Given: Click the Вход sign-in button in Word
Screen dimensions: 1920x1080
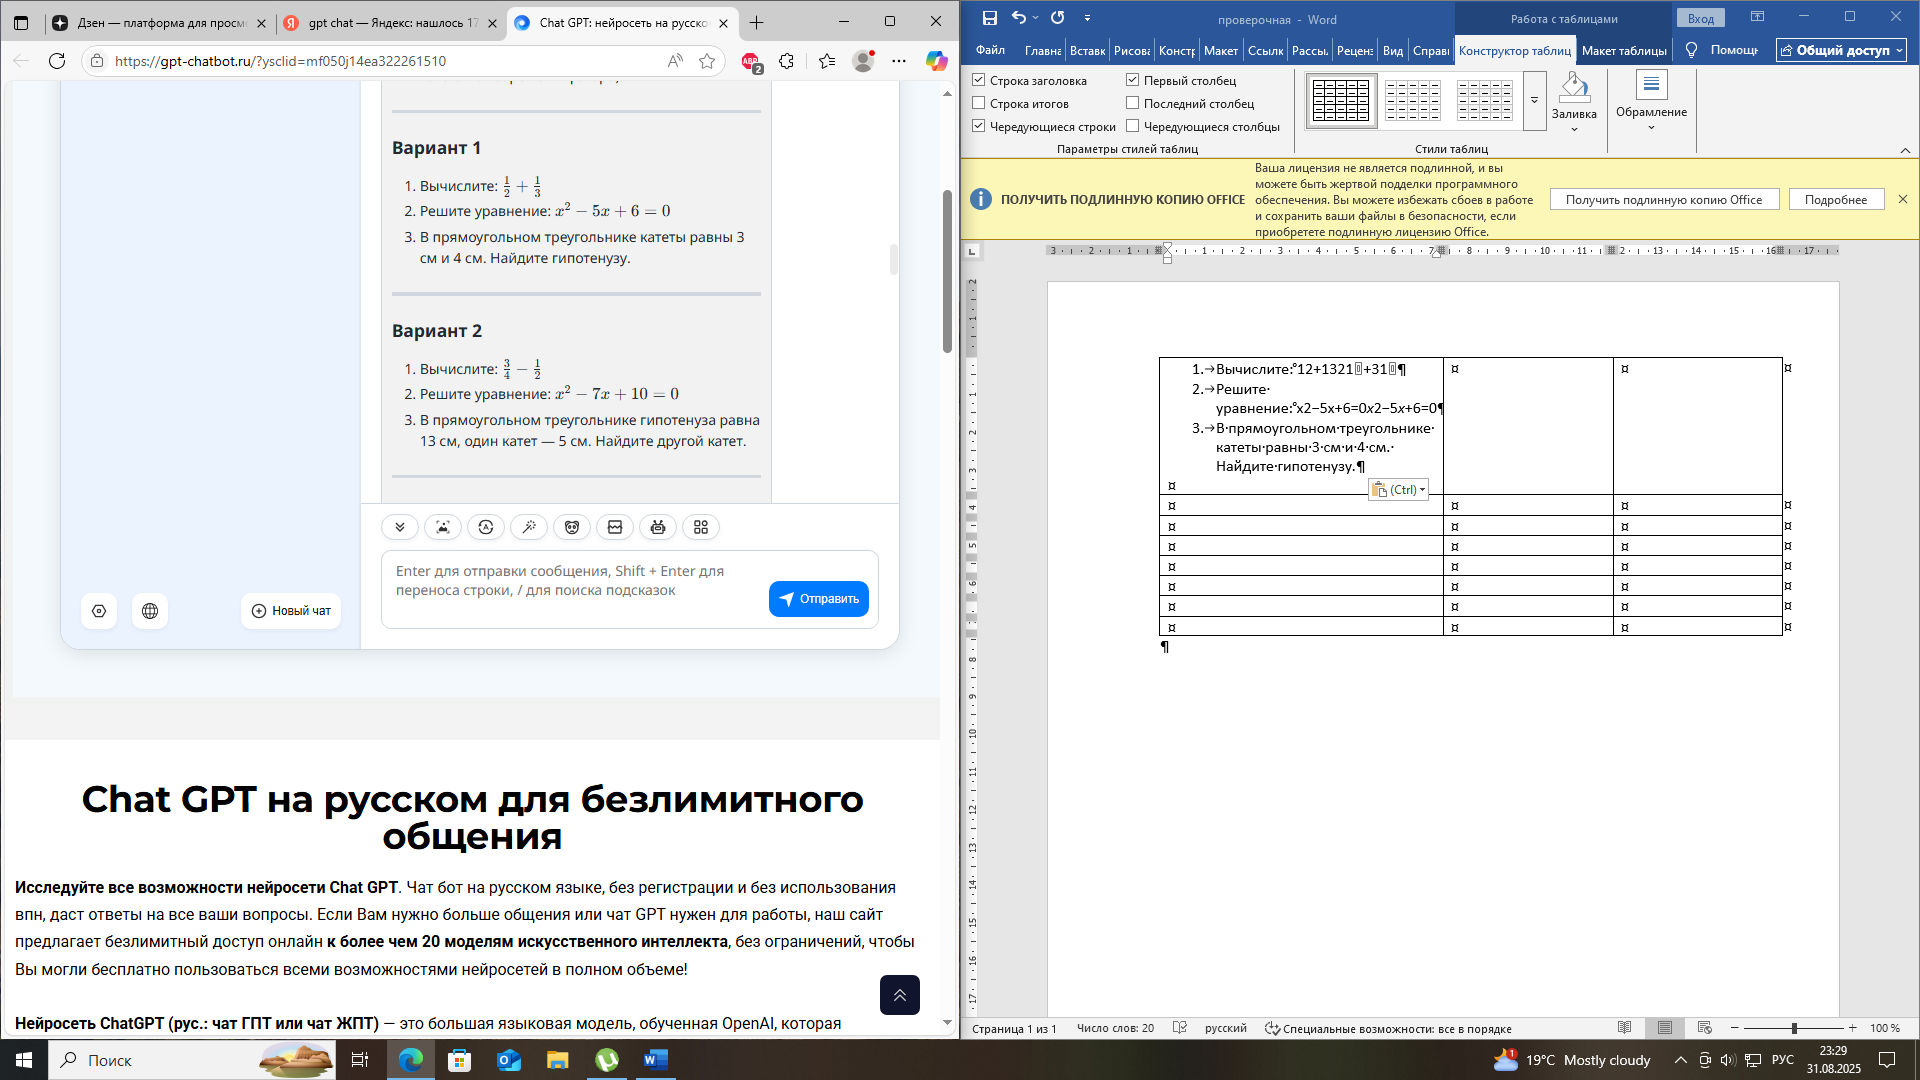Looking at the screenshot, I should pyautogui.click(x=1701, y=18).
